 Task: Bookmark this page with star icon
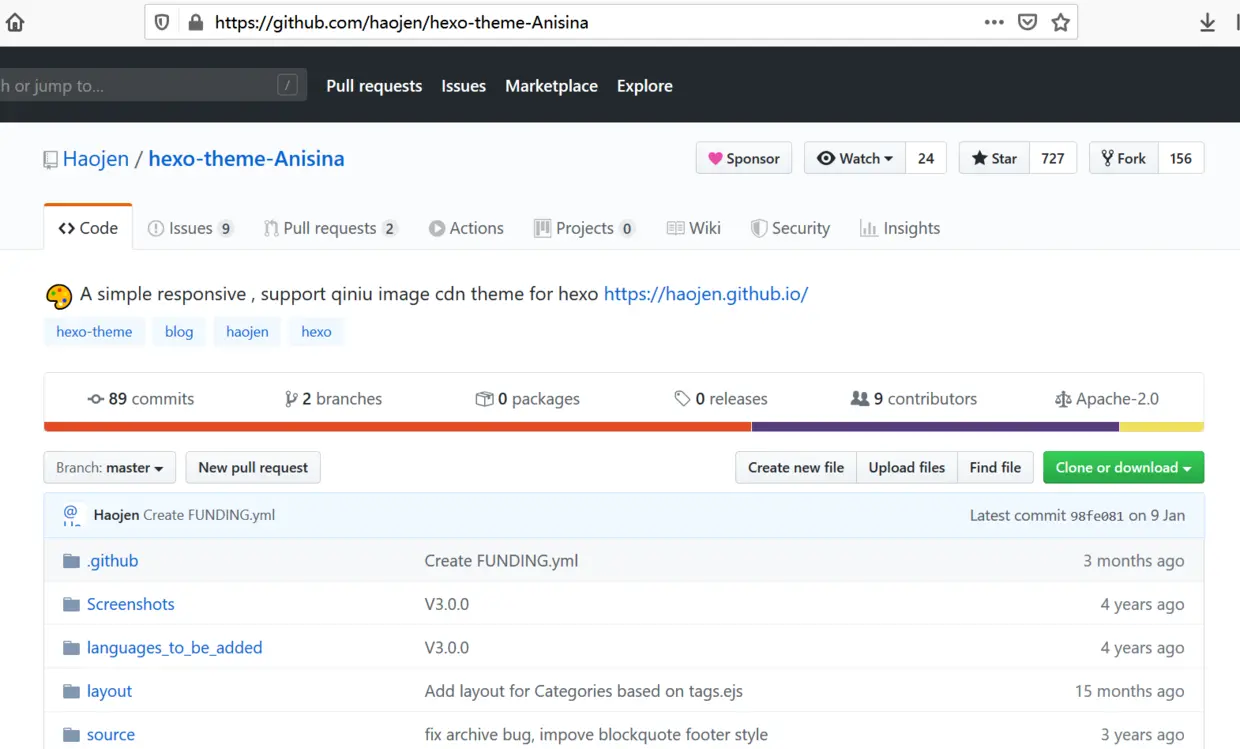point(1061,22)
